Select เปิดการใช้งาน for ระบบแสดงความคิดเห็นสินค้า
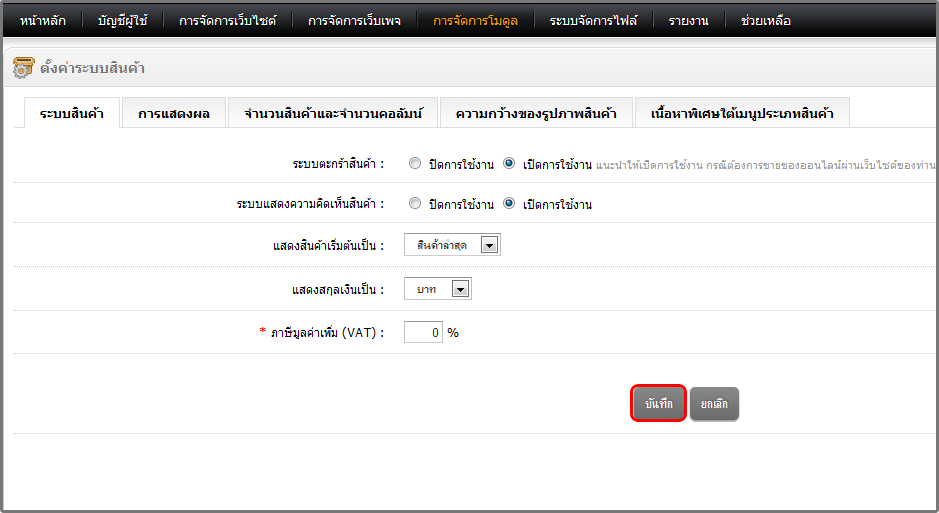 509,204
